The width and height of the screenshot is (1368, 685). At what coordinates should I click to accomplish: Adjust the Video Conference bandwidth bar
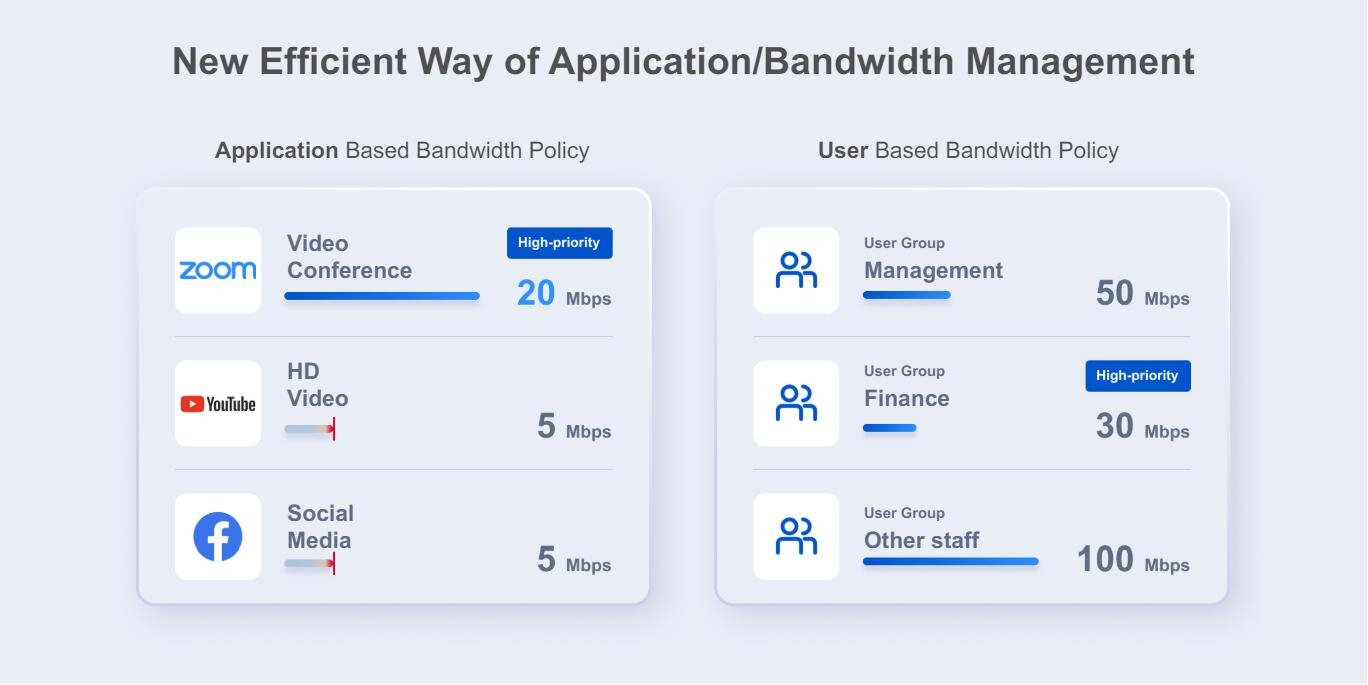[382, 296]
